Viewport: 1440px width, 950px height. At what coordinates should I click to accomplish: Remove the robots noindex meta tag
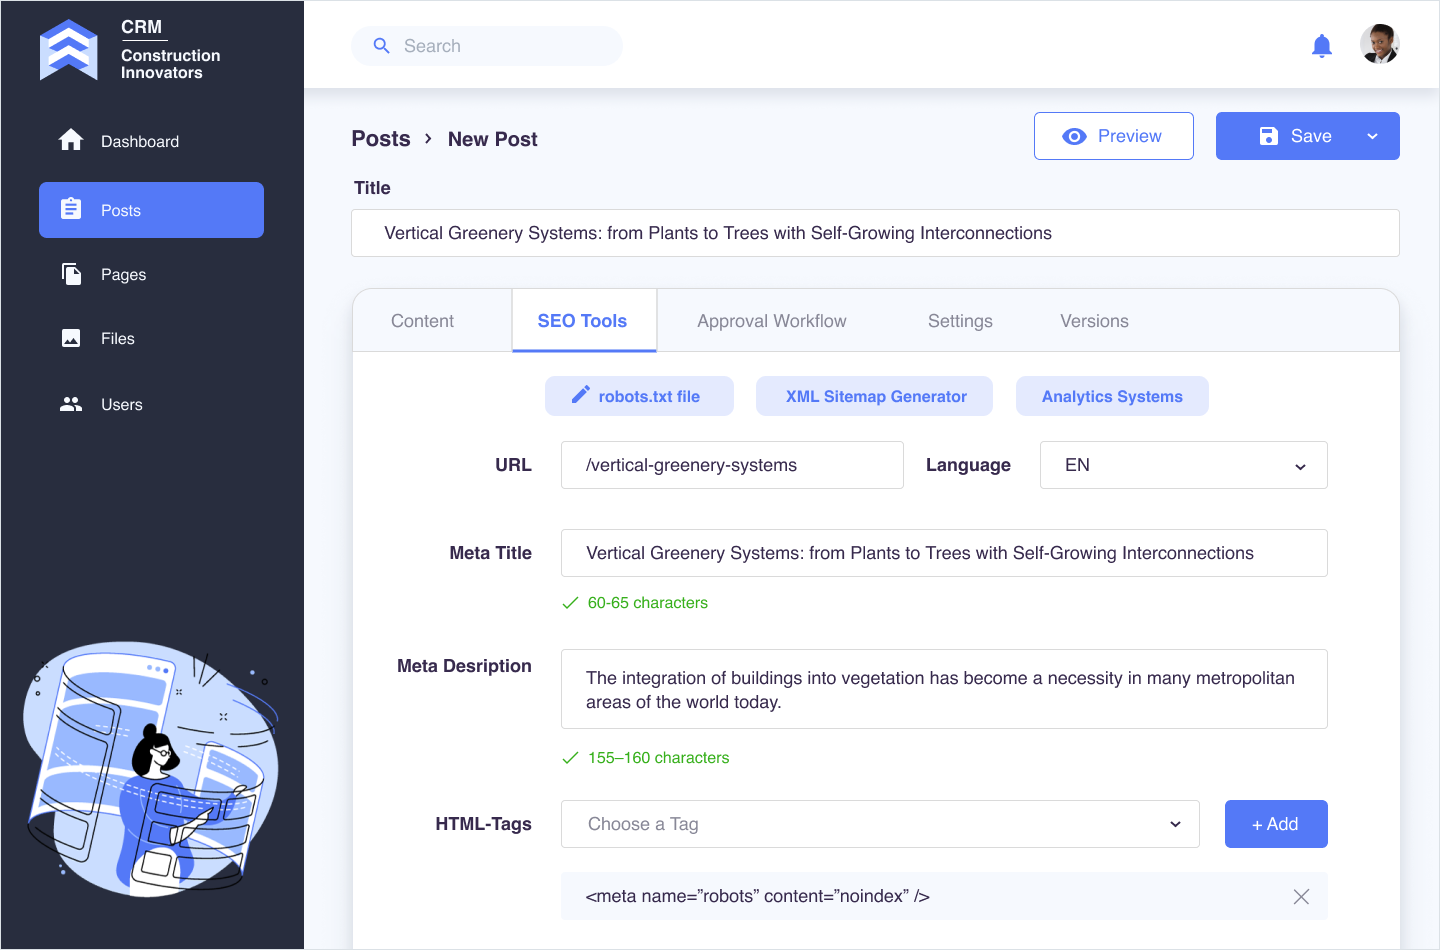point(1300,897)
